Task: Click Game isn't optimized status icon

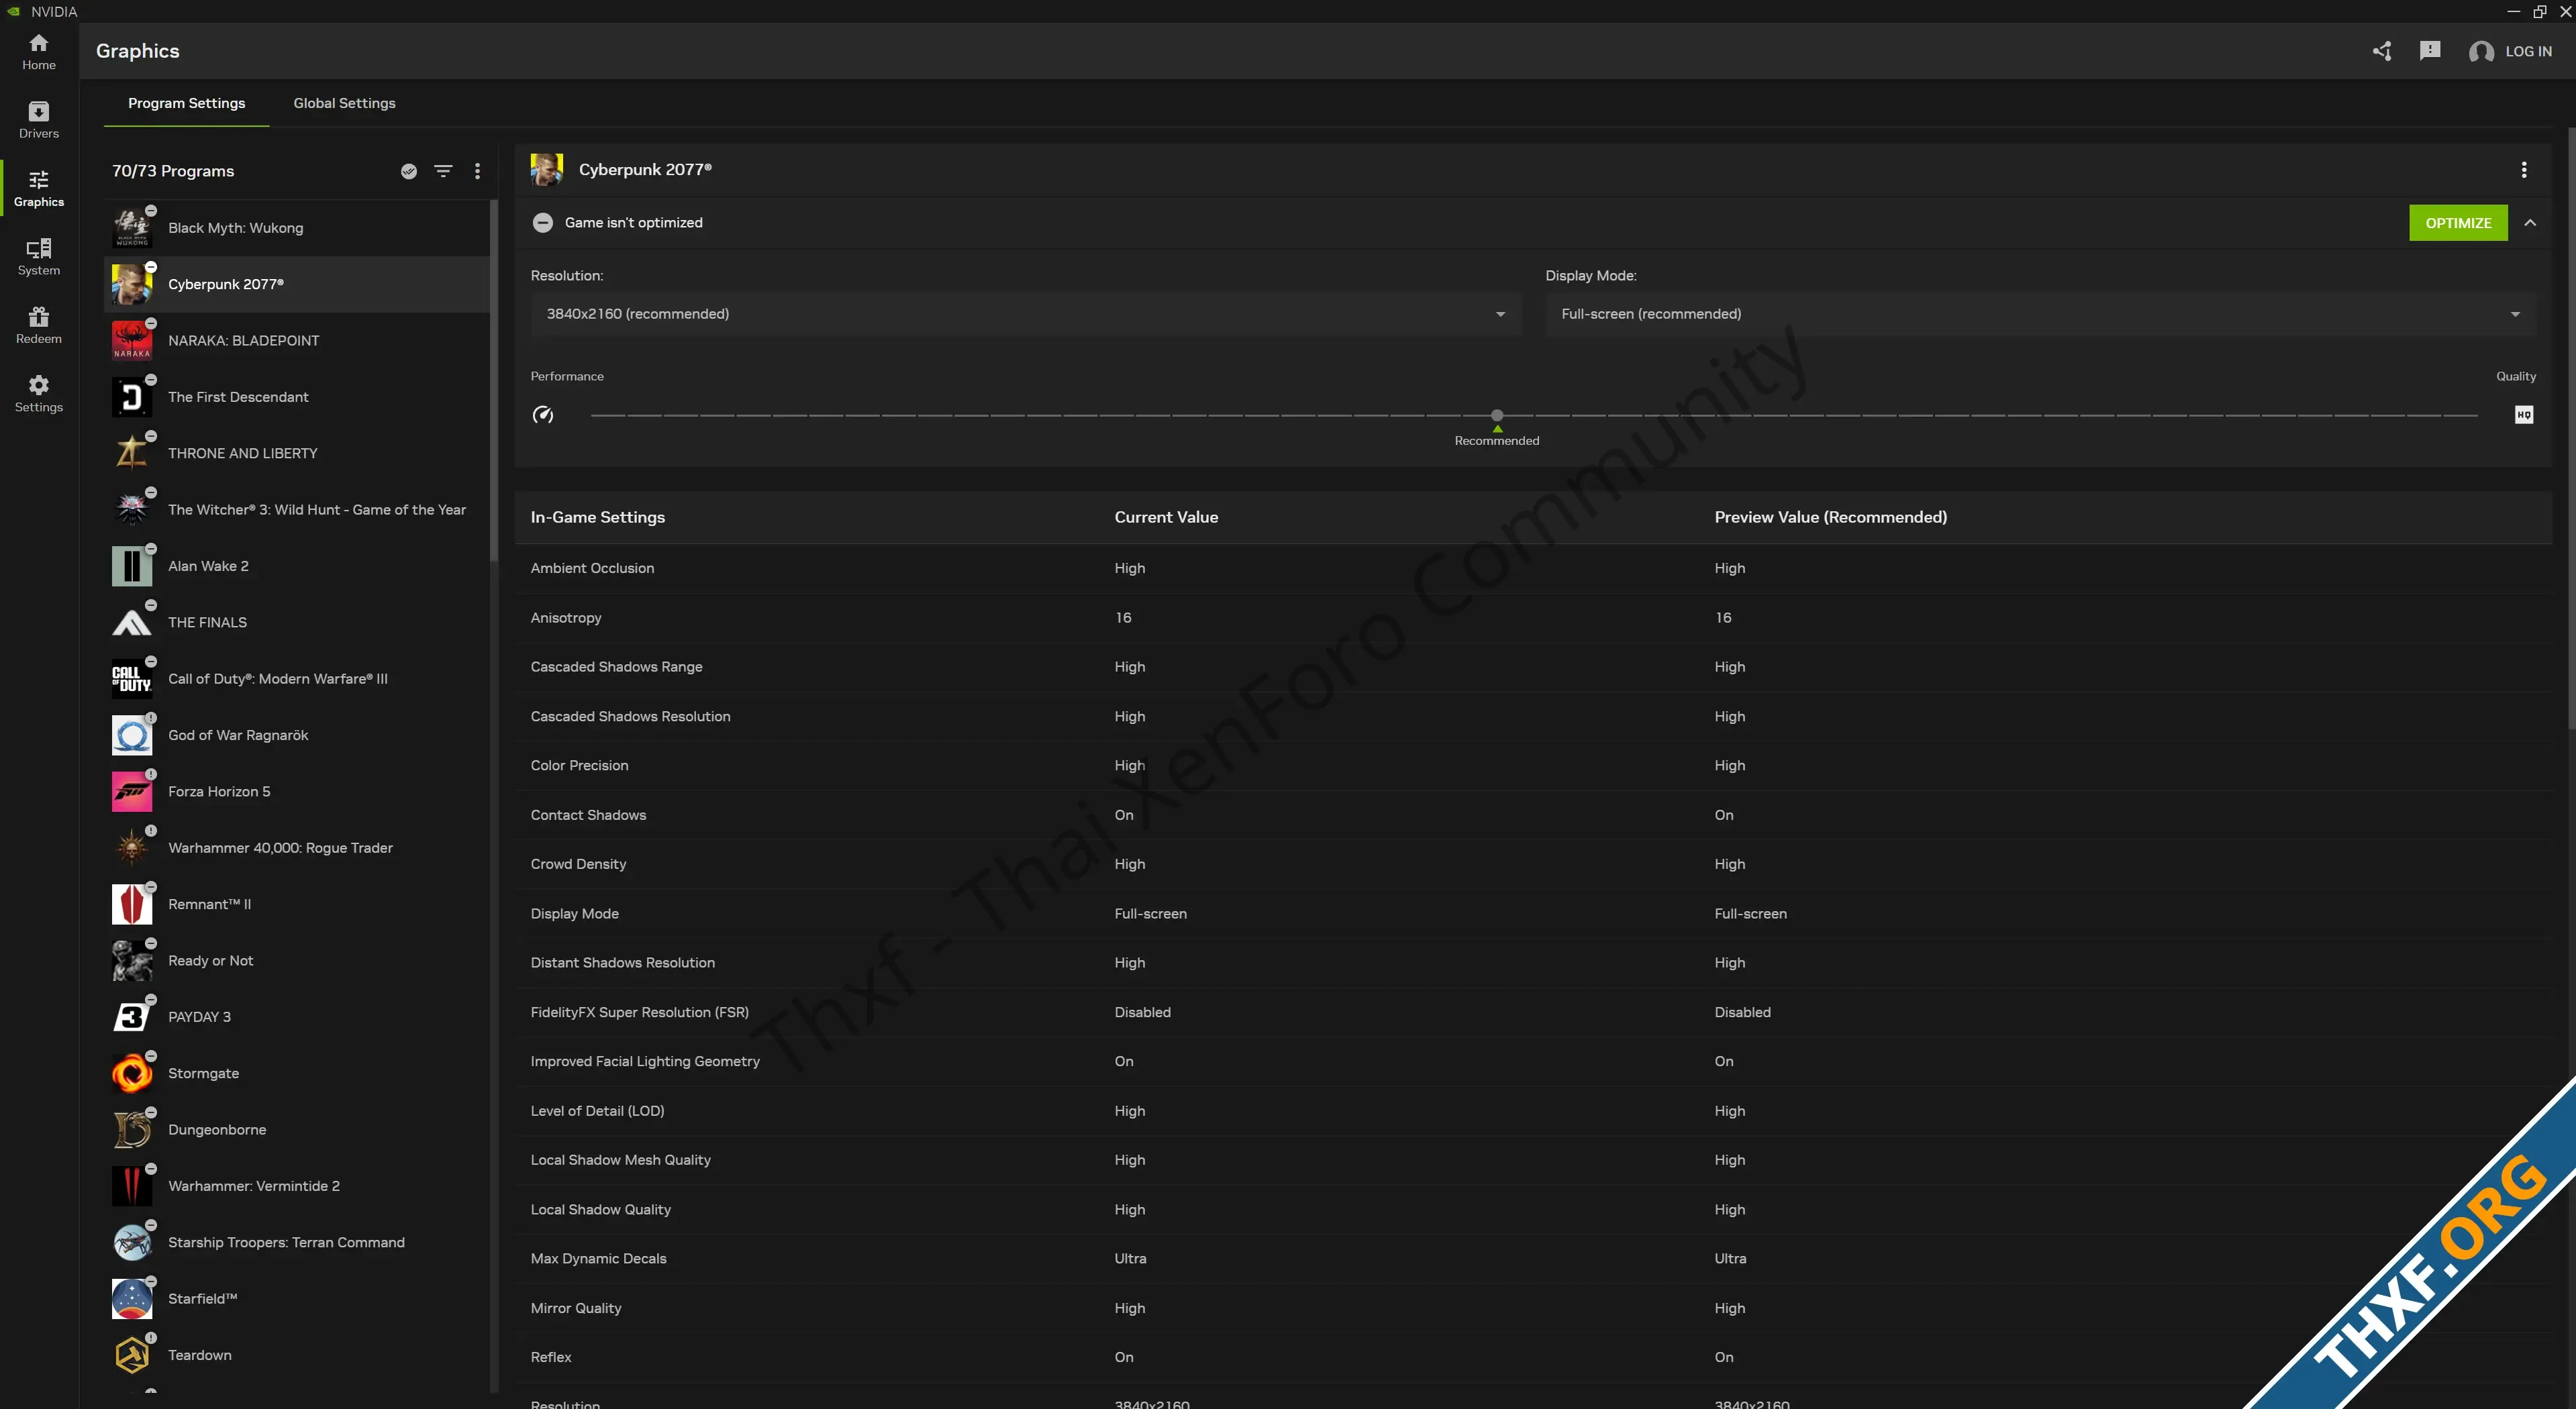Action: [x=543, y=223]
